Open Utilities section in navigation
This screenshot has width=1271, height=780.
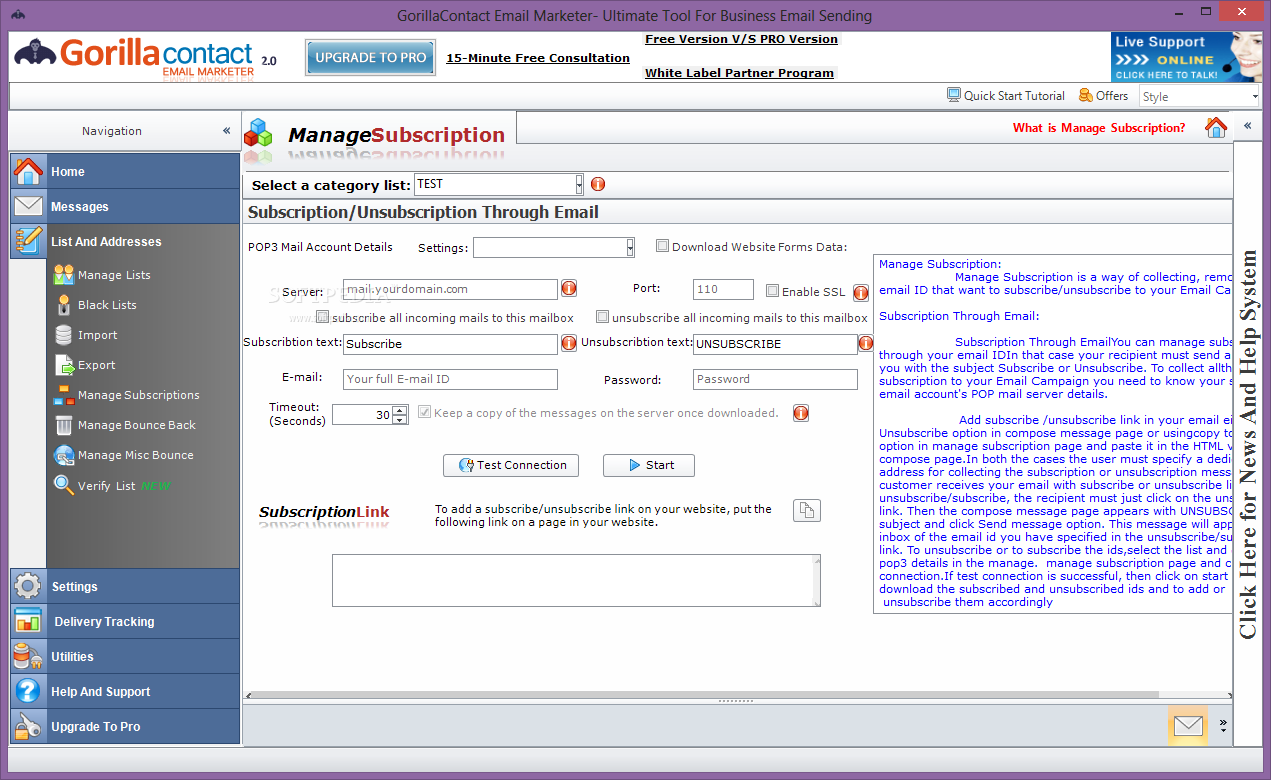click(x=125, y=656)
